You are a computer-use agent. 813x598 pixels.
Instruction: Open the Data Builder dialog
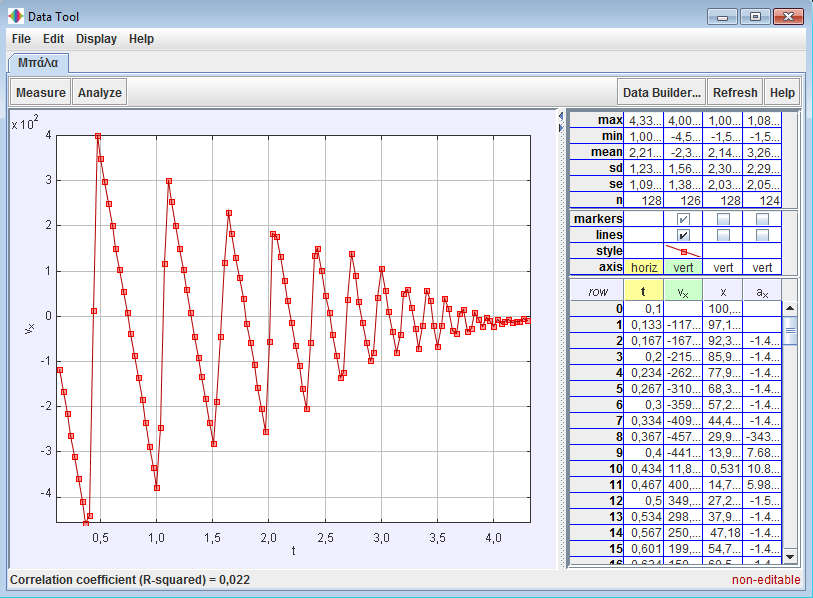tap(662, 92)
